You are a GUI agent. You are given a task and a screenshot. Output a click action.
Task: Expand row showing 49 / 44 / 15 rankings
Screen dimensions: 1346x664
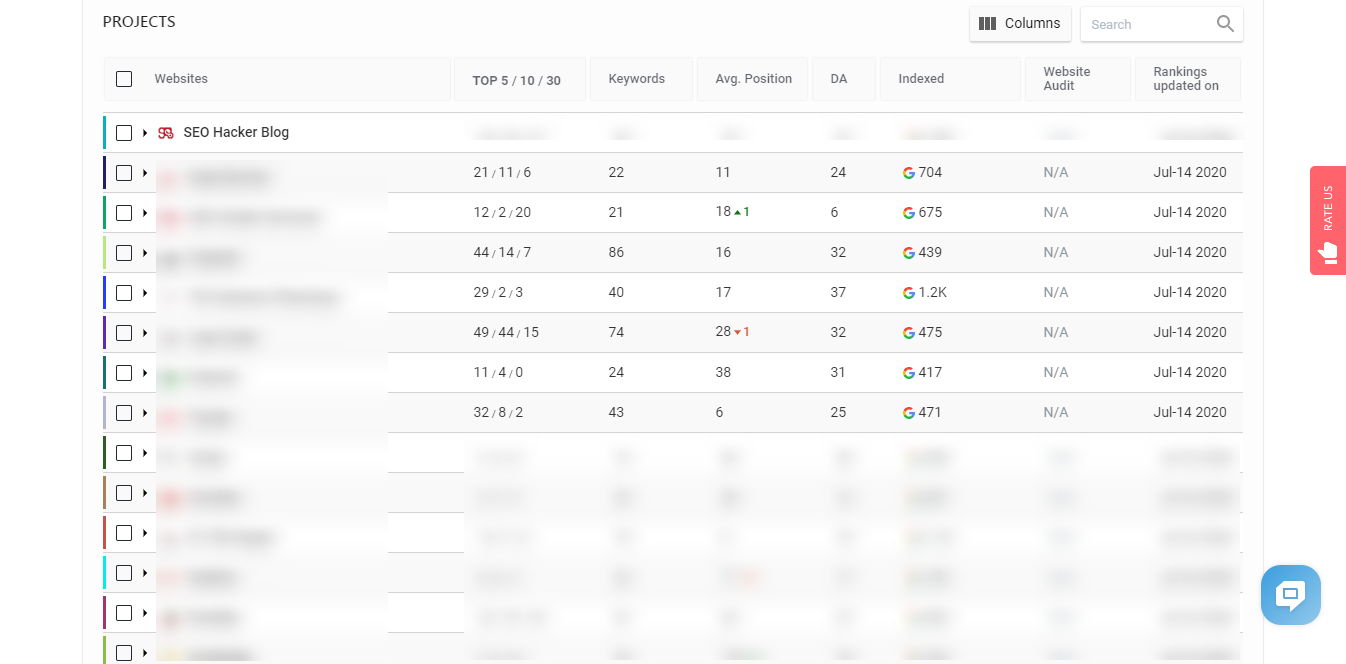145,333
